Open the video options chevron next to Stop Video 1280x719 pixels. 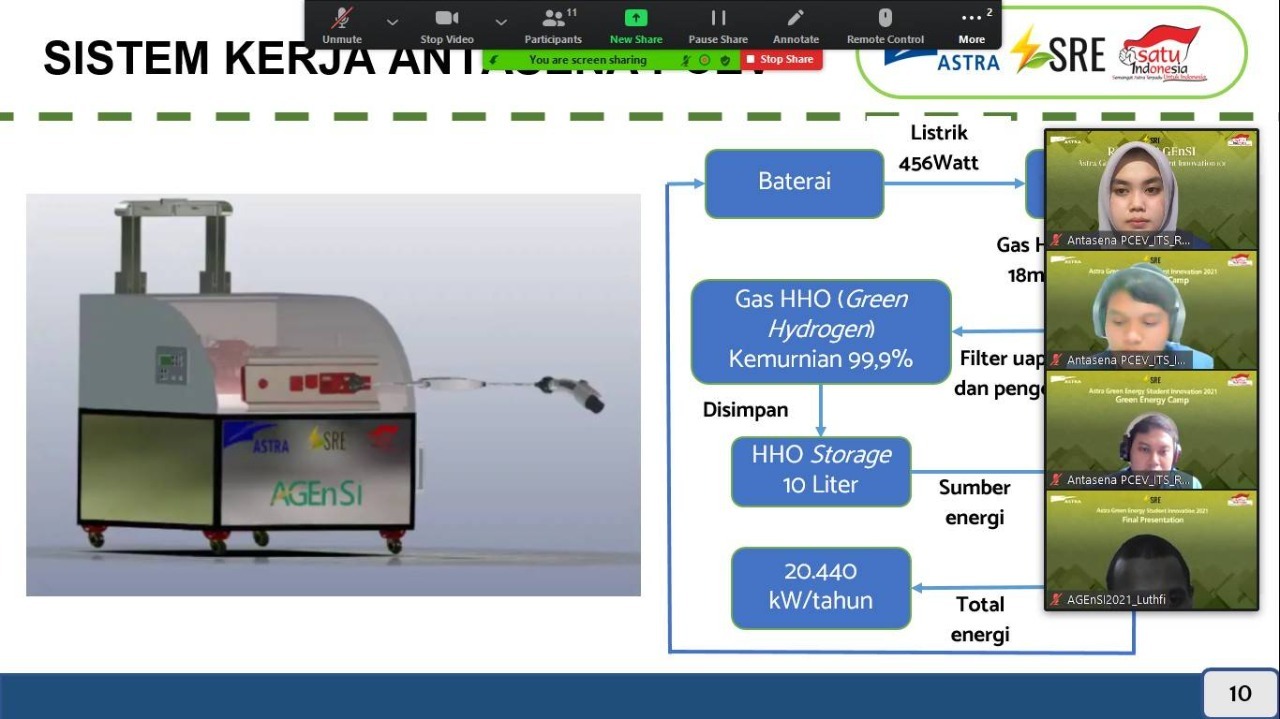[500, 21]
